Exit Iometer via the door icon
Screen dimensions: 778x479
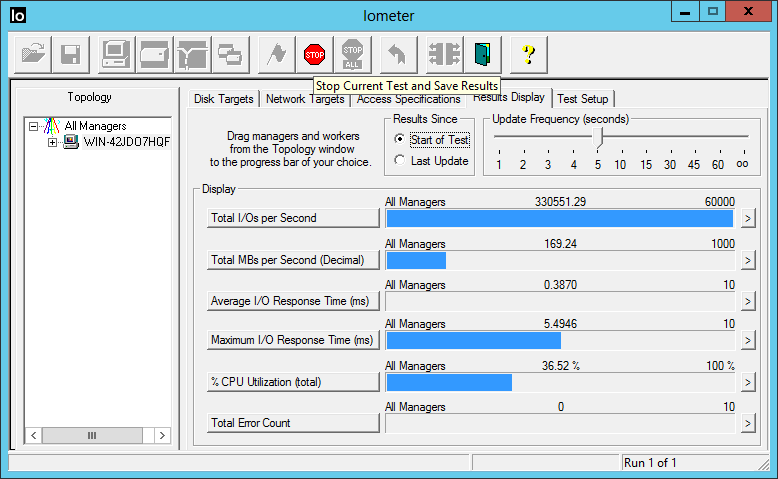pyautogui.click(x=483, y=55)
